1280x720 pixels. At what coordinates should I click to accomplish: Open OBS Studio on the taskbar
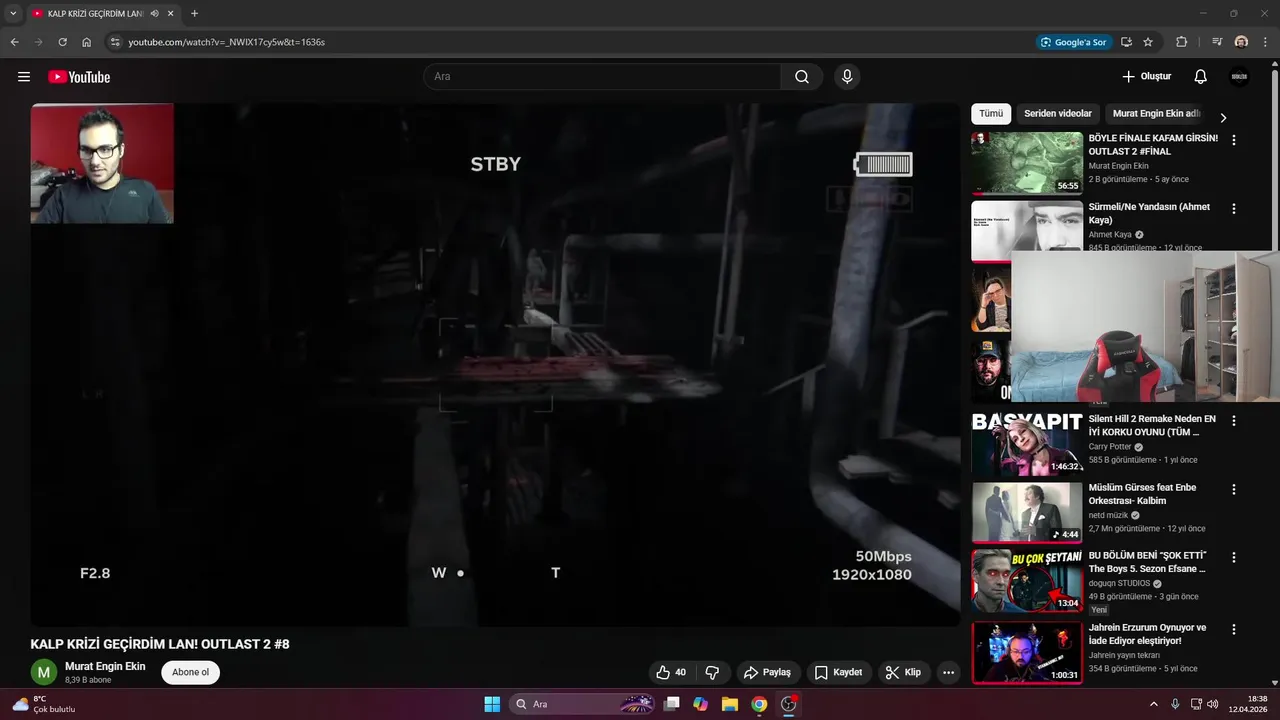pos(789,704)
